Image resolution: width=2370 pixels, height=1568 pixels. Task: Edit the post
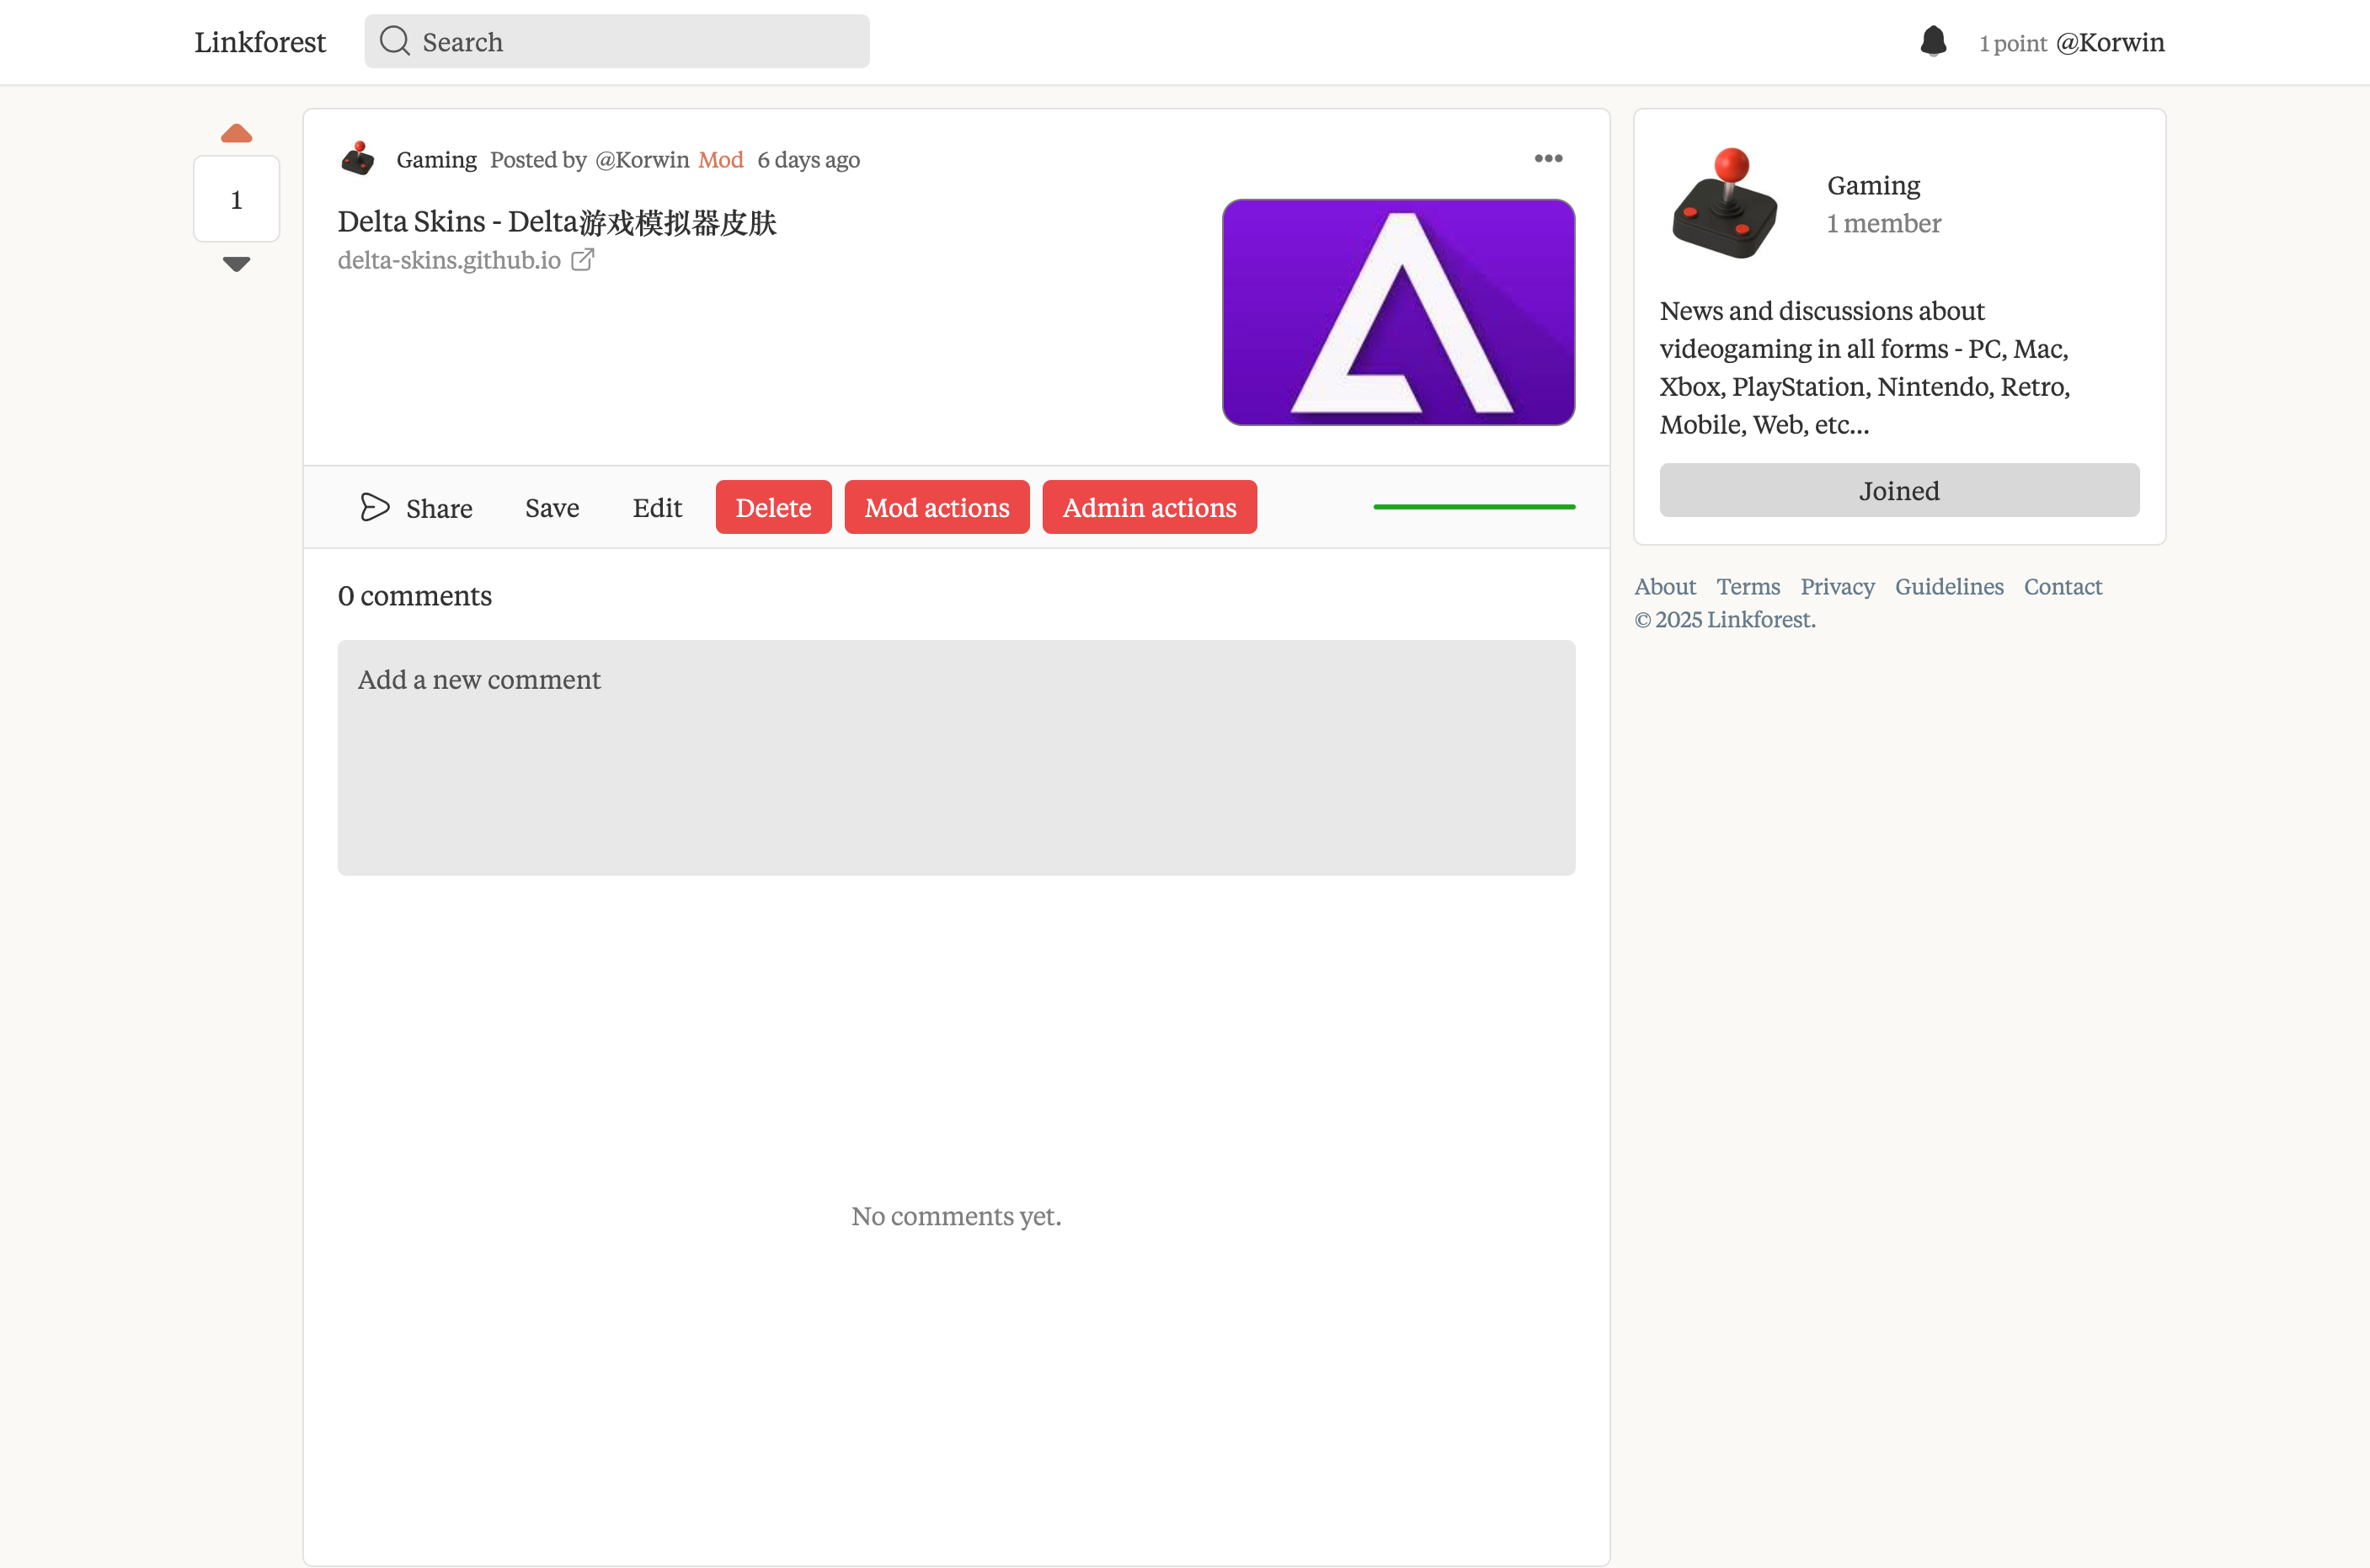[x=657, y=508]
